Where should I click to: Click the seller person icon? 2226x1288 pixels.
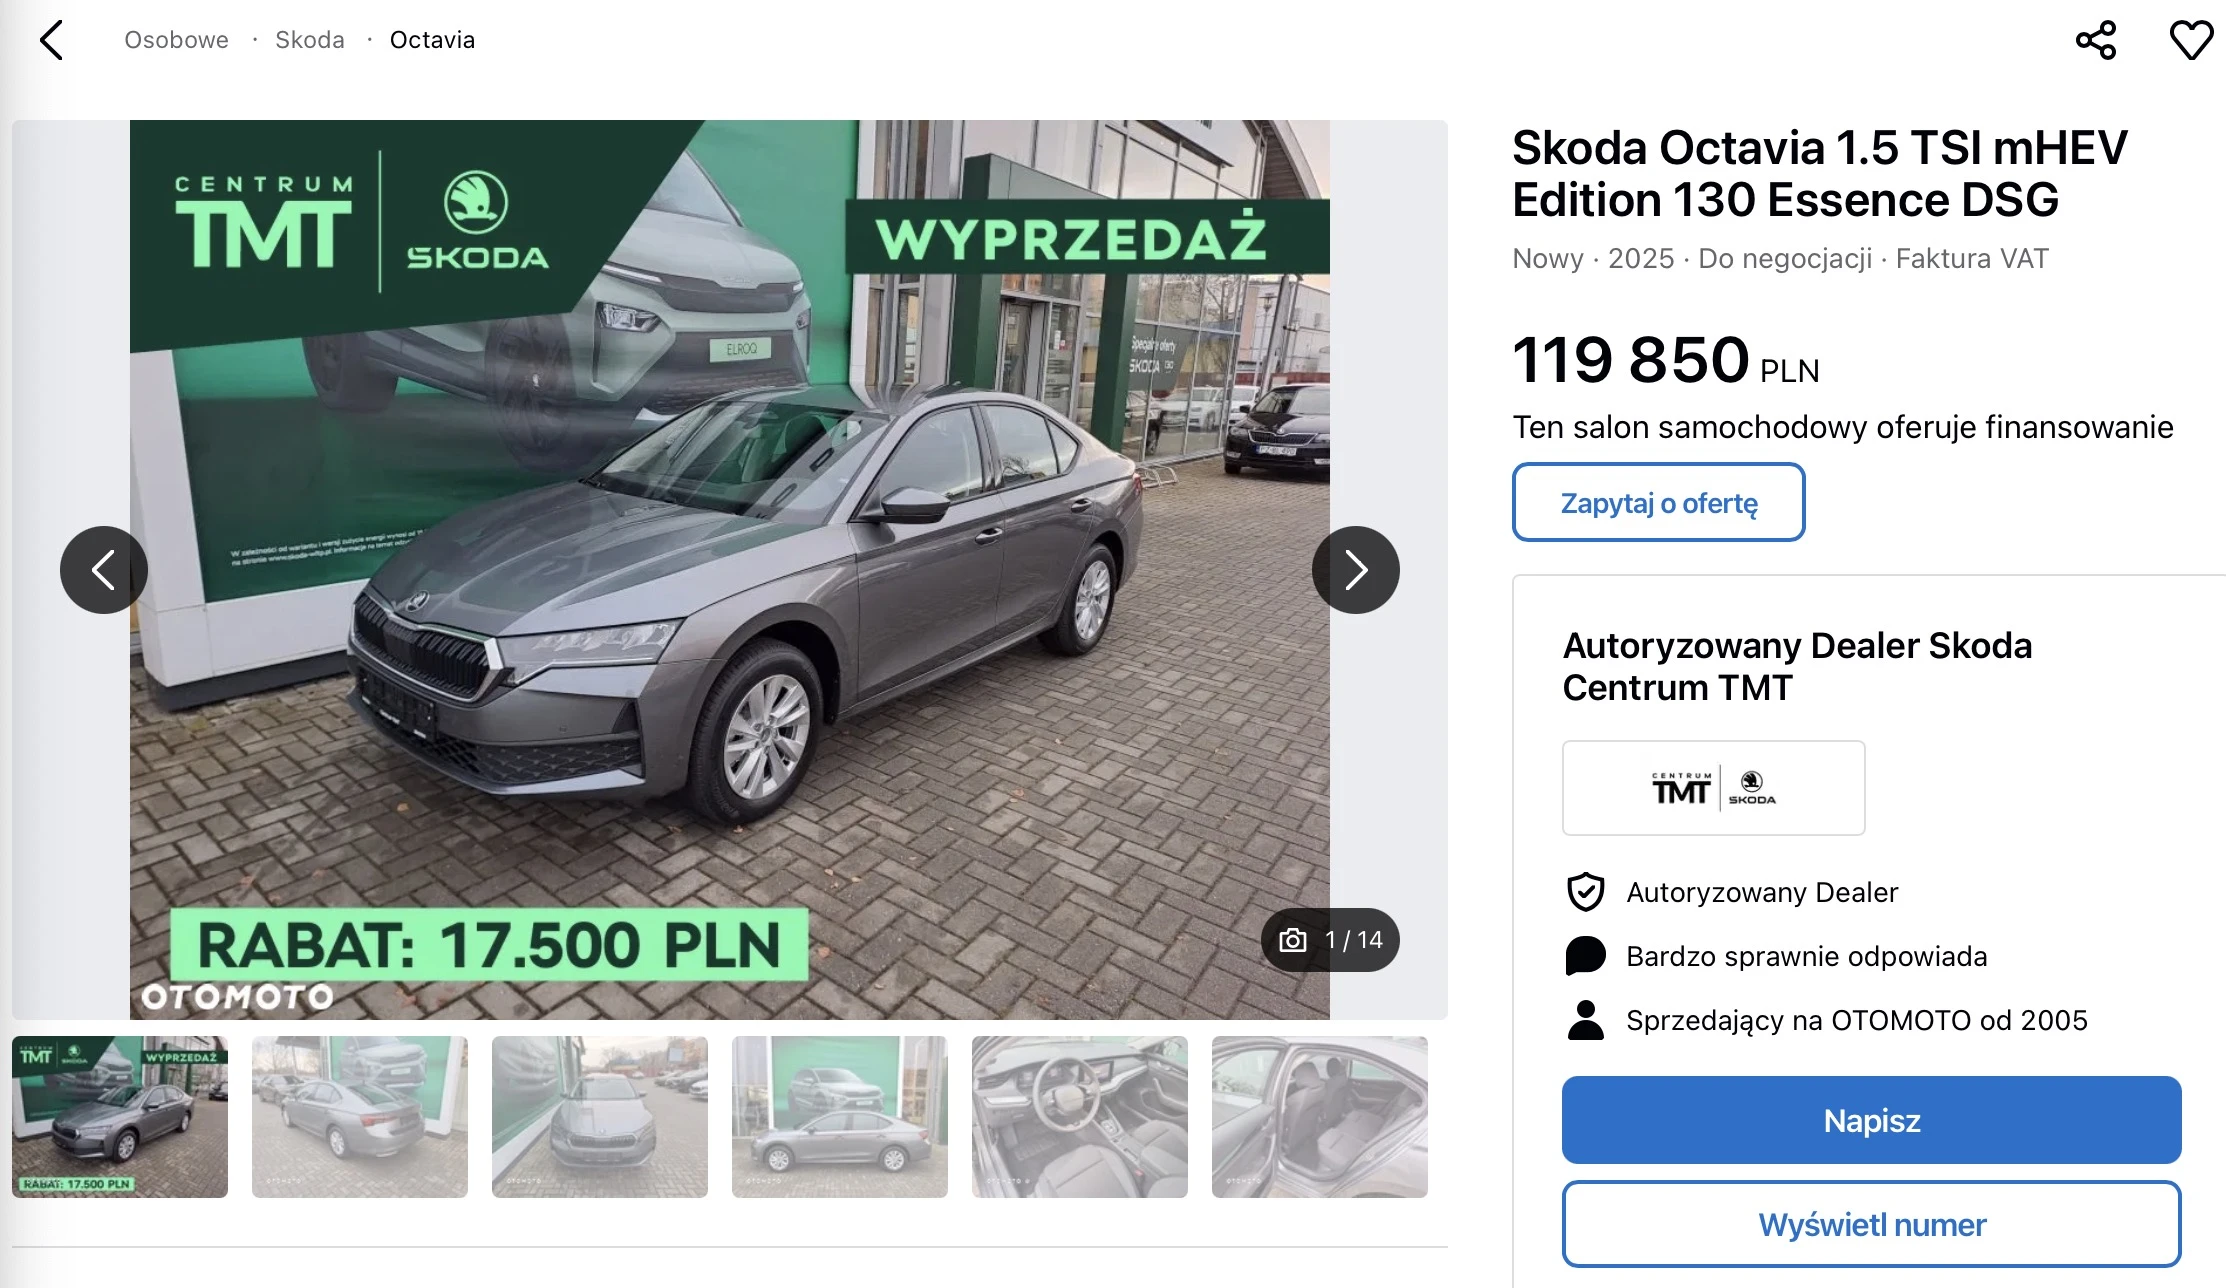click(x=1586, y=1020)
